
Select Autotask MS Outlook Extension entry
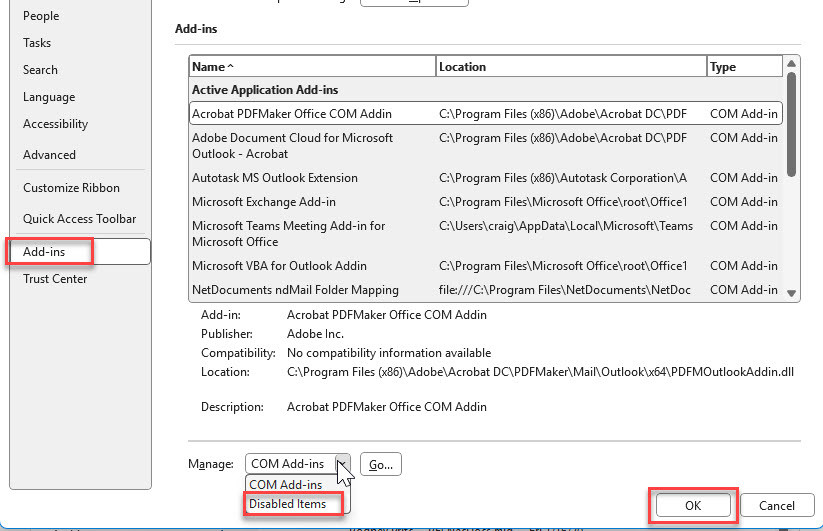coord(275,178)
